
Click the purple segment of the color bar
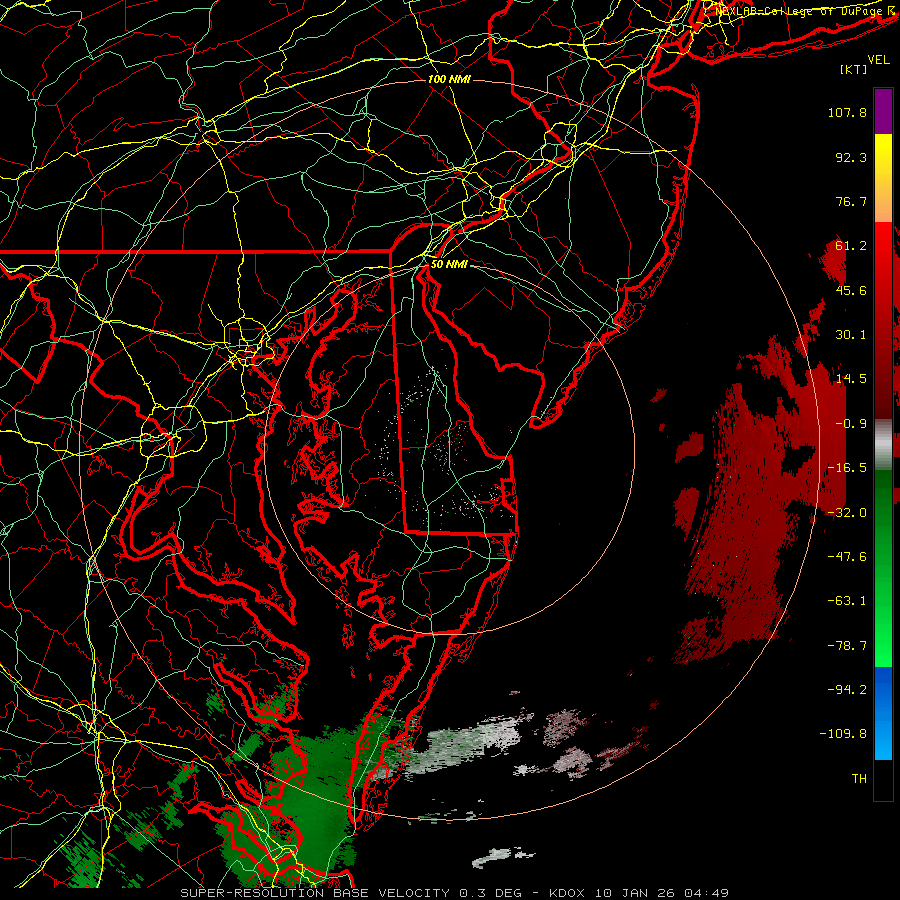[883, 111]
